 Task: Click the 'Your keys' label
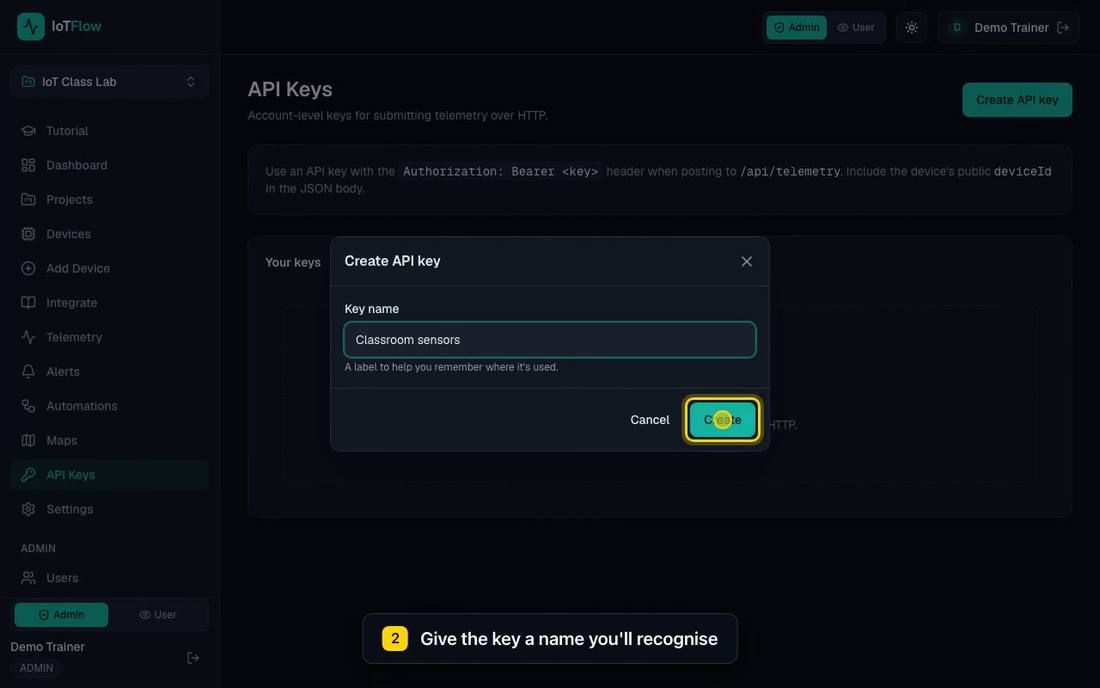pyautogui.click(x=293, y=262)
